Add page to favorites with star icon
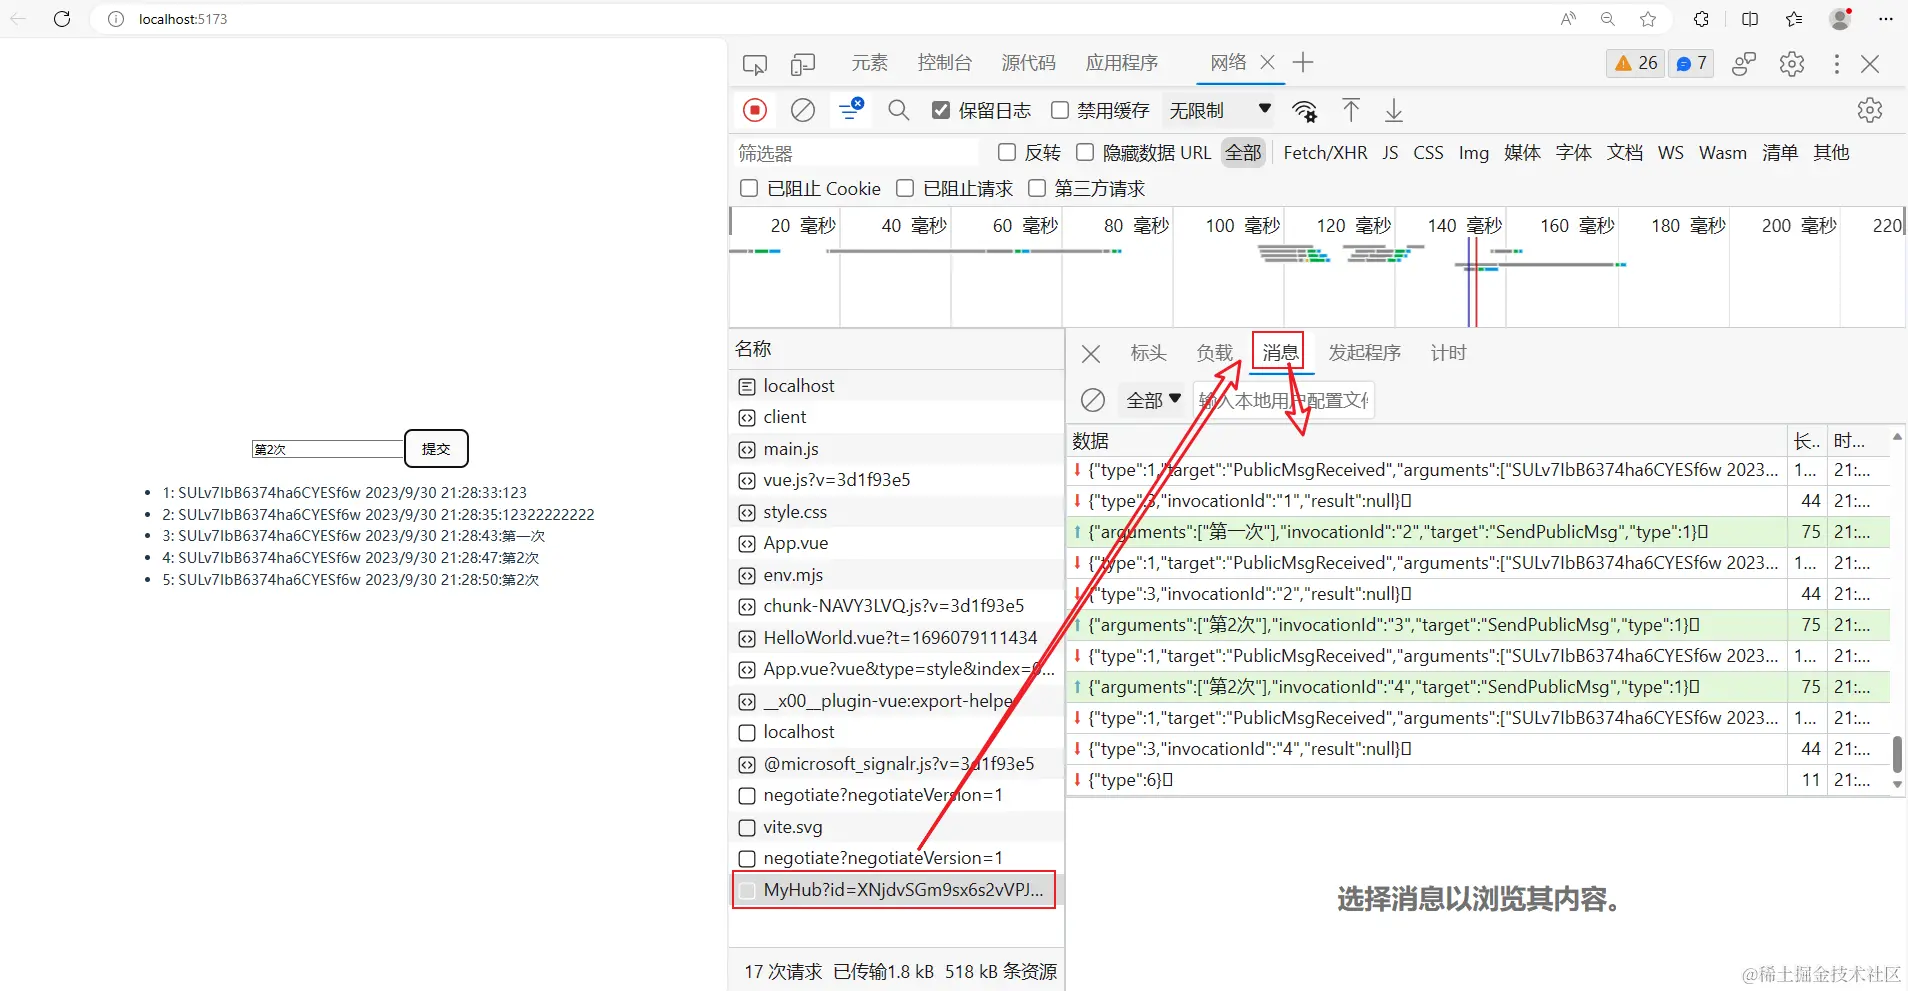The image size is (1908, 991). [x=1648, y=19]
